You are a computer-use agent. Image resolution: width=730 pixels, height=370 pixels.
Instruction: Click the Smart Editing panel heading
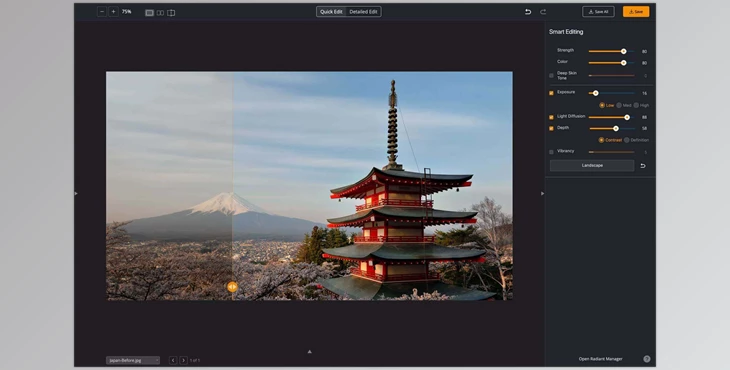[x=566, y=32]
